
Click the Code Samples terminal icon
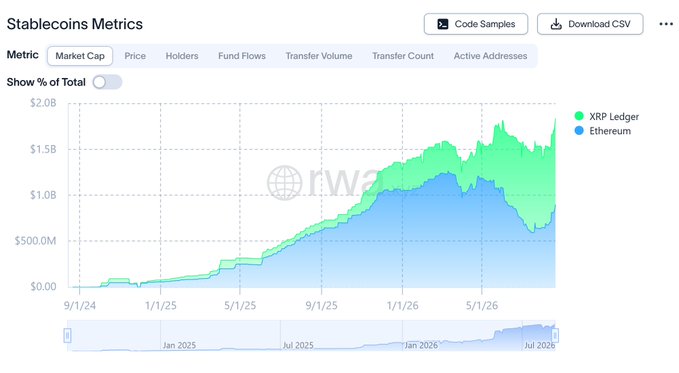[443, 24]
